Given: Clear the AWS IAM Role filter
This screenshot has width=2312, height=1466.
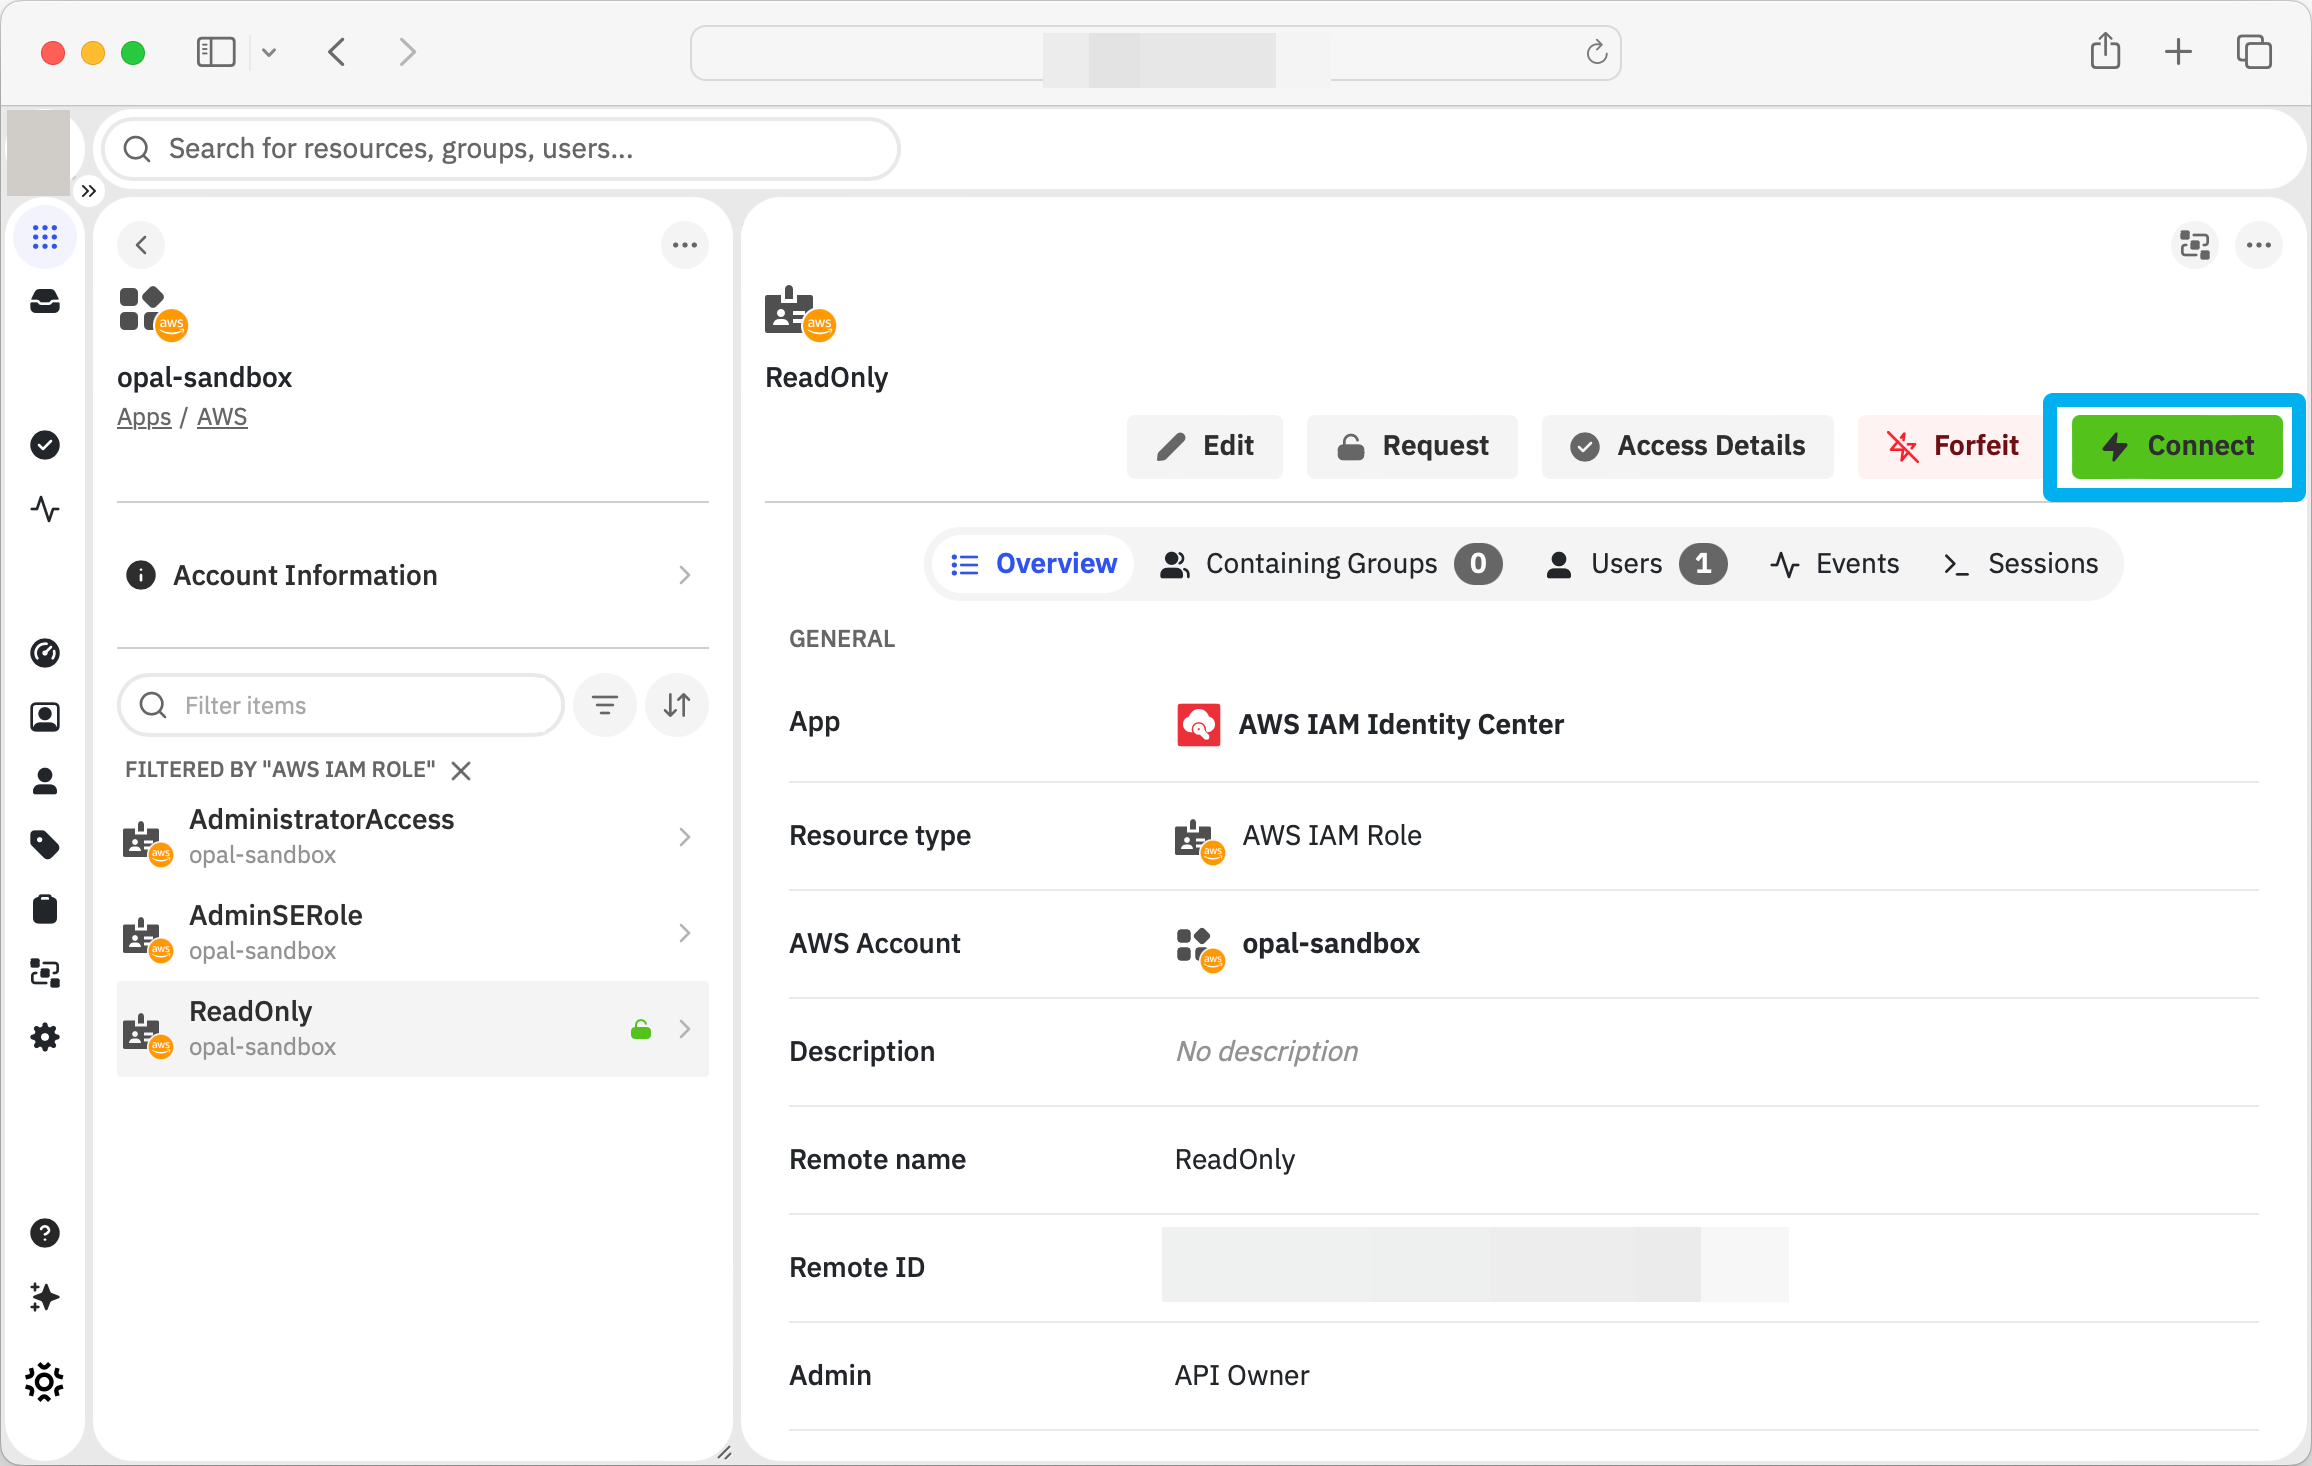Looking at the screenshot, I should [461, 770].
